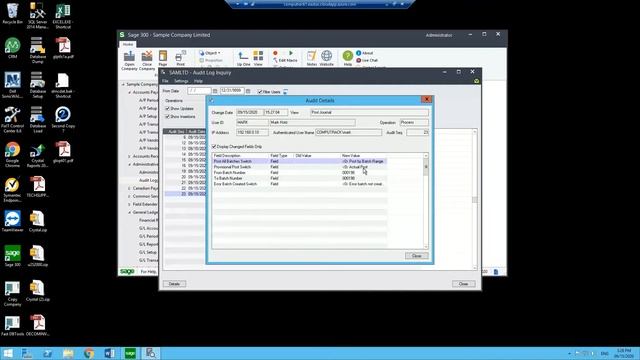Open Word from the taskbar
Image resolution: width=640 pixels, height=360 pixels.
point(109,353)
